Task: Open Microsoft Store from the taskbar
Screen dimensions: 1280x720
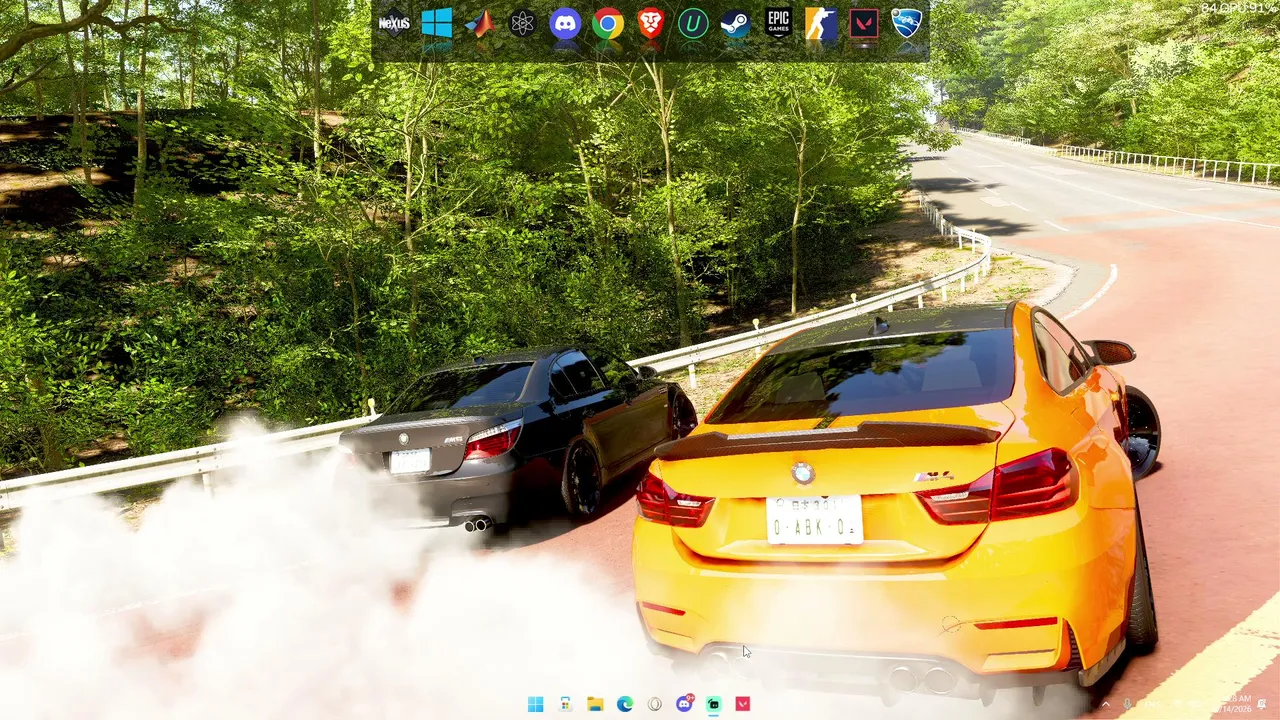Action: click(x=565, y=704)
